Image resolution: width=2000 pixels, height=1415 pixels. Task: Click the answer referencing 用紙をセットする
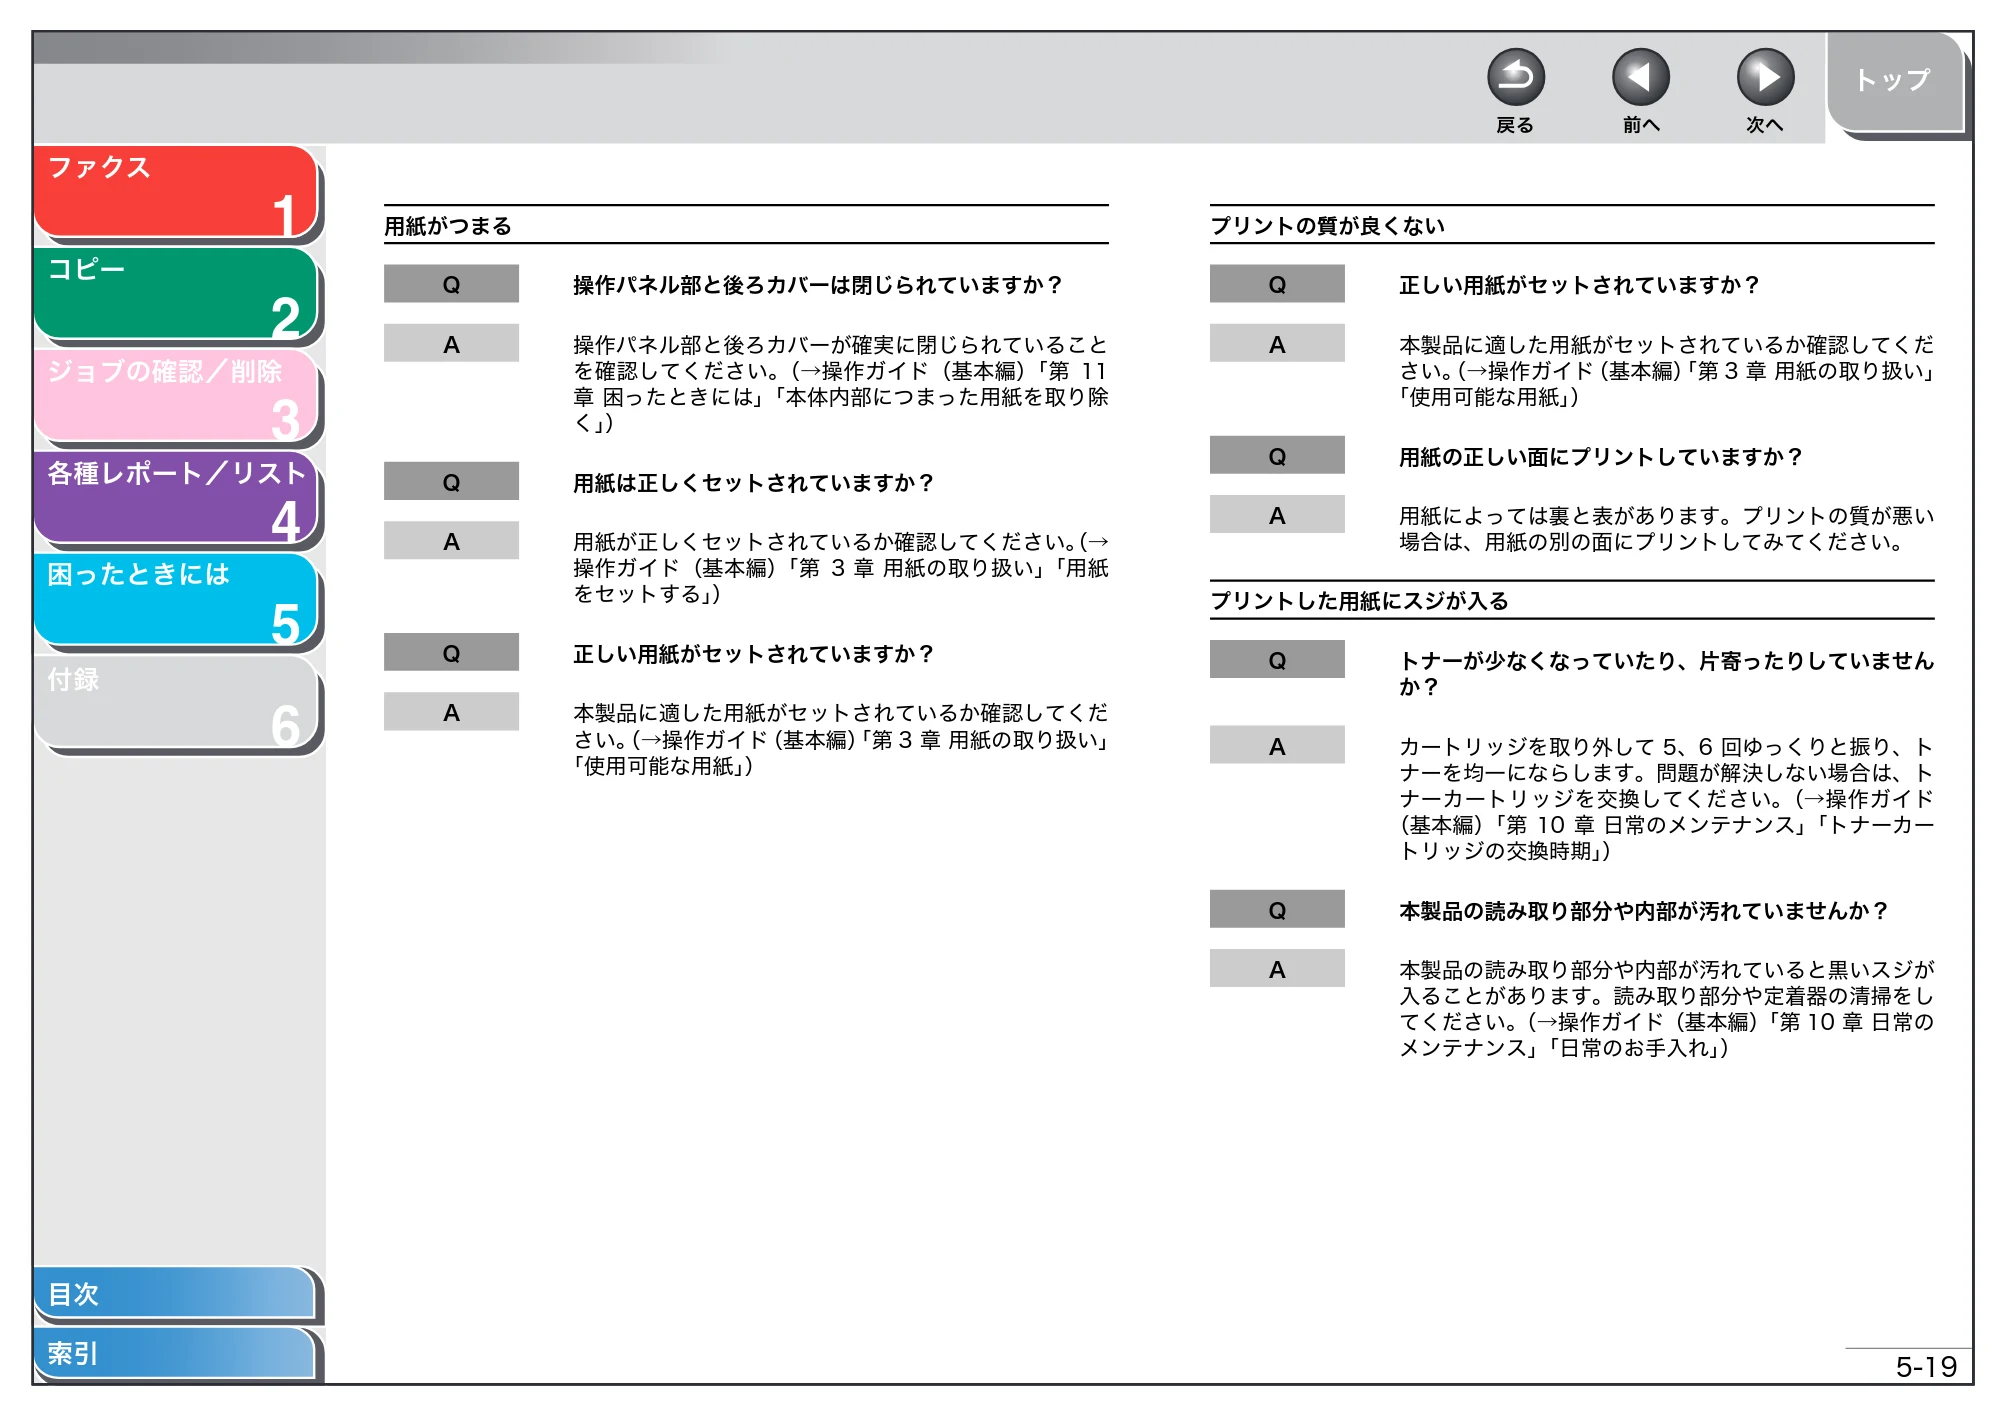pyautogui.click(x=840, y=568)
